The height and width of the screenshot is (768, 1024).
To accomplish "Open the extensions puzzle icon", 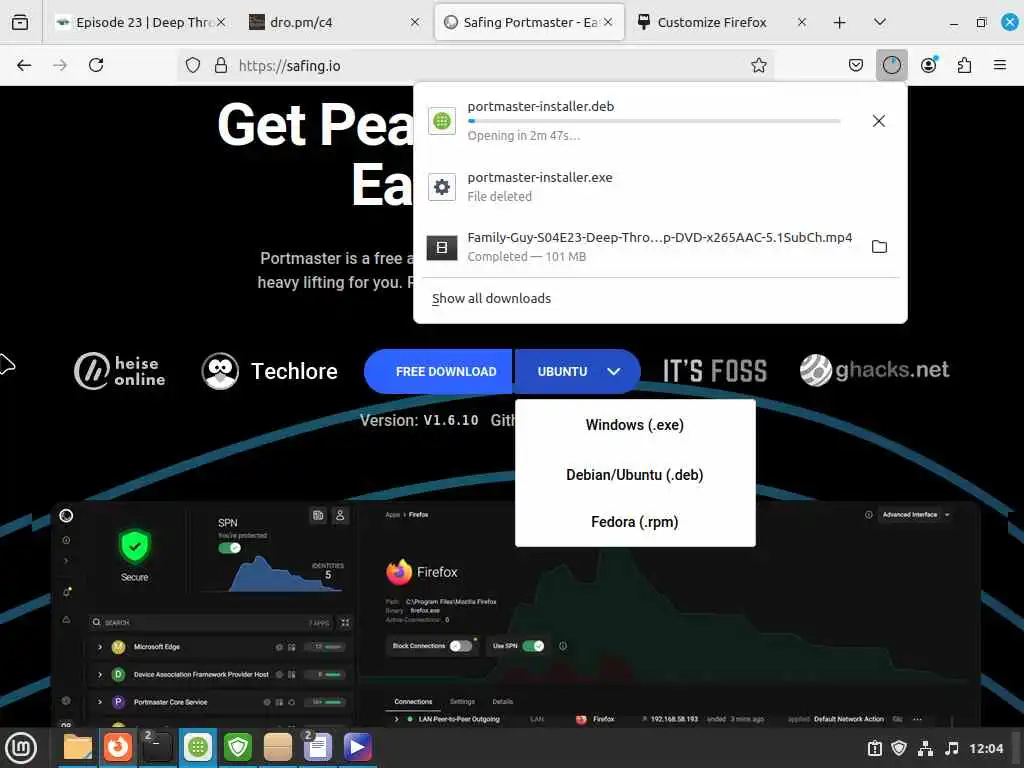I will pyautogui.click(x=964, y=65).
